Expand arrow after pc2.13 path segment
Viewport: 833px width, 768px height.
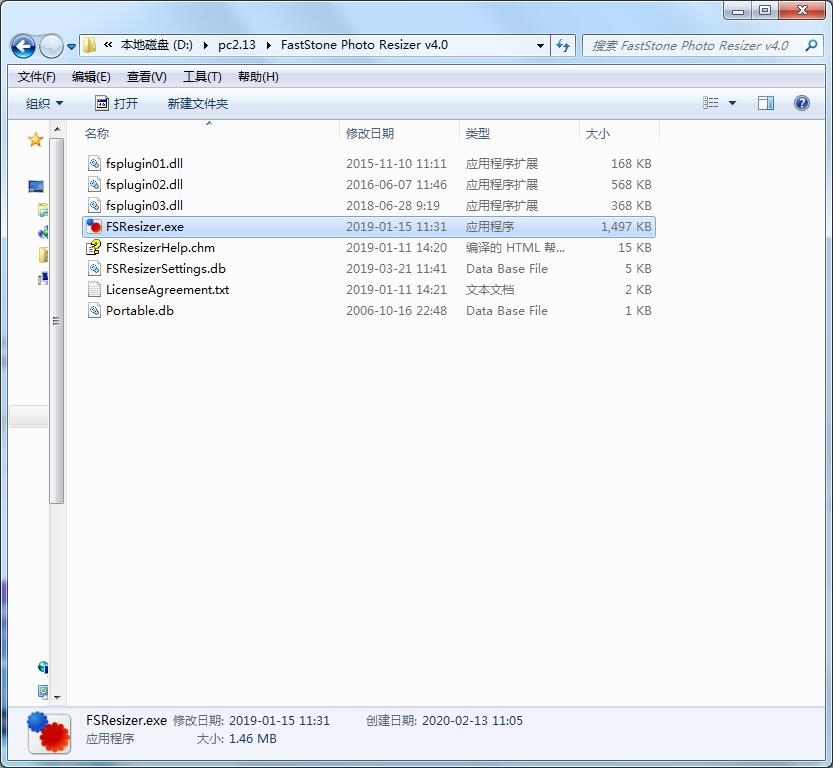pos(268,46)
